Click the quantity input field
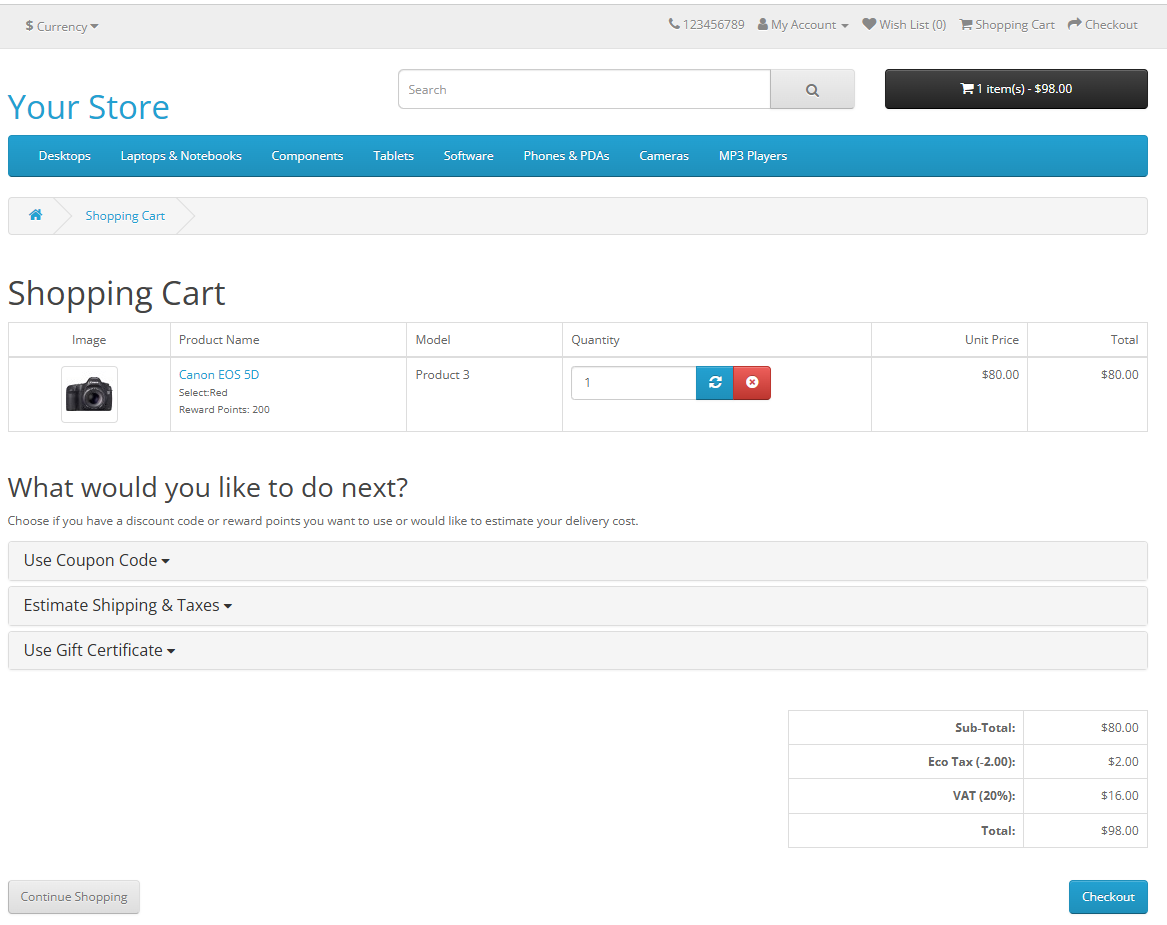 tap(634, 383)
